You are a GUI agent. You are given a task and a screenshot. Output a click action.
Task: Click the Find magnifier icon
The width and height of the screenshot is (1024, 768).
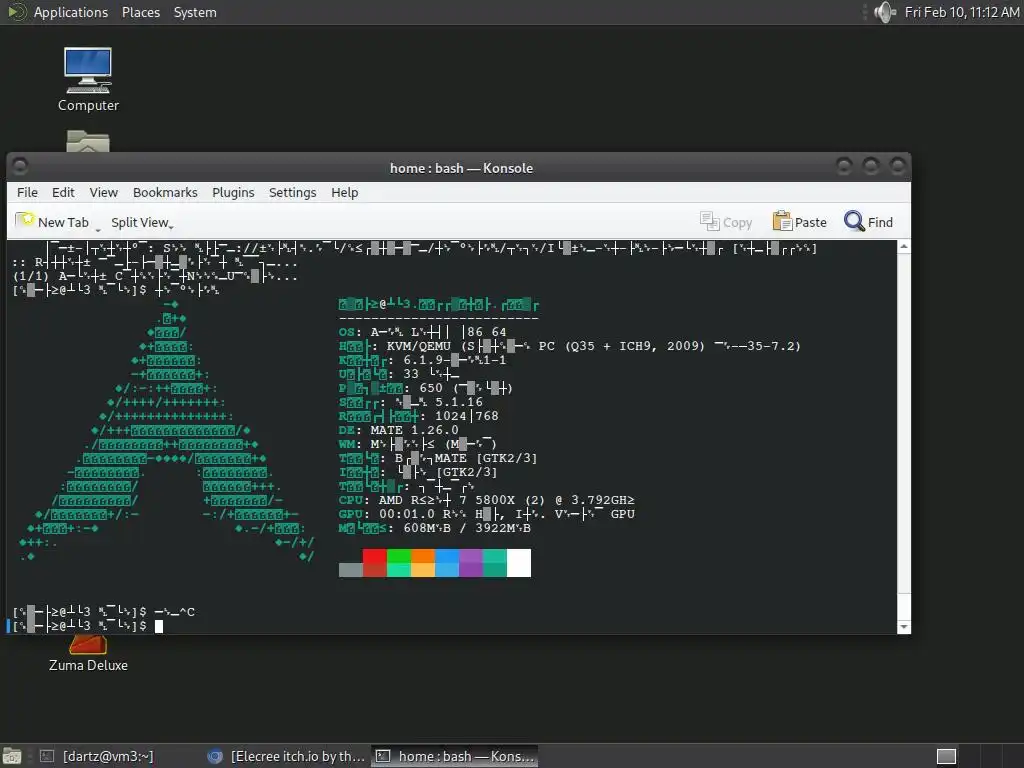854,221
